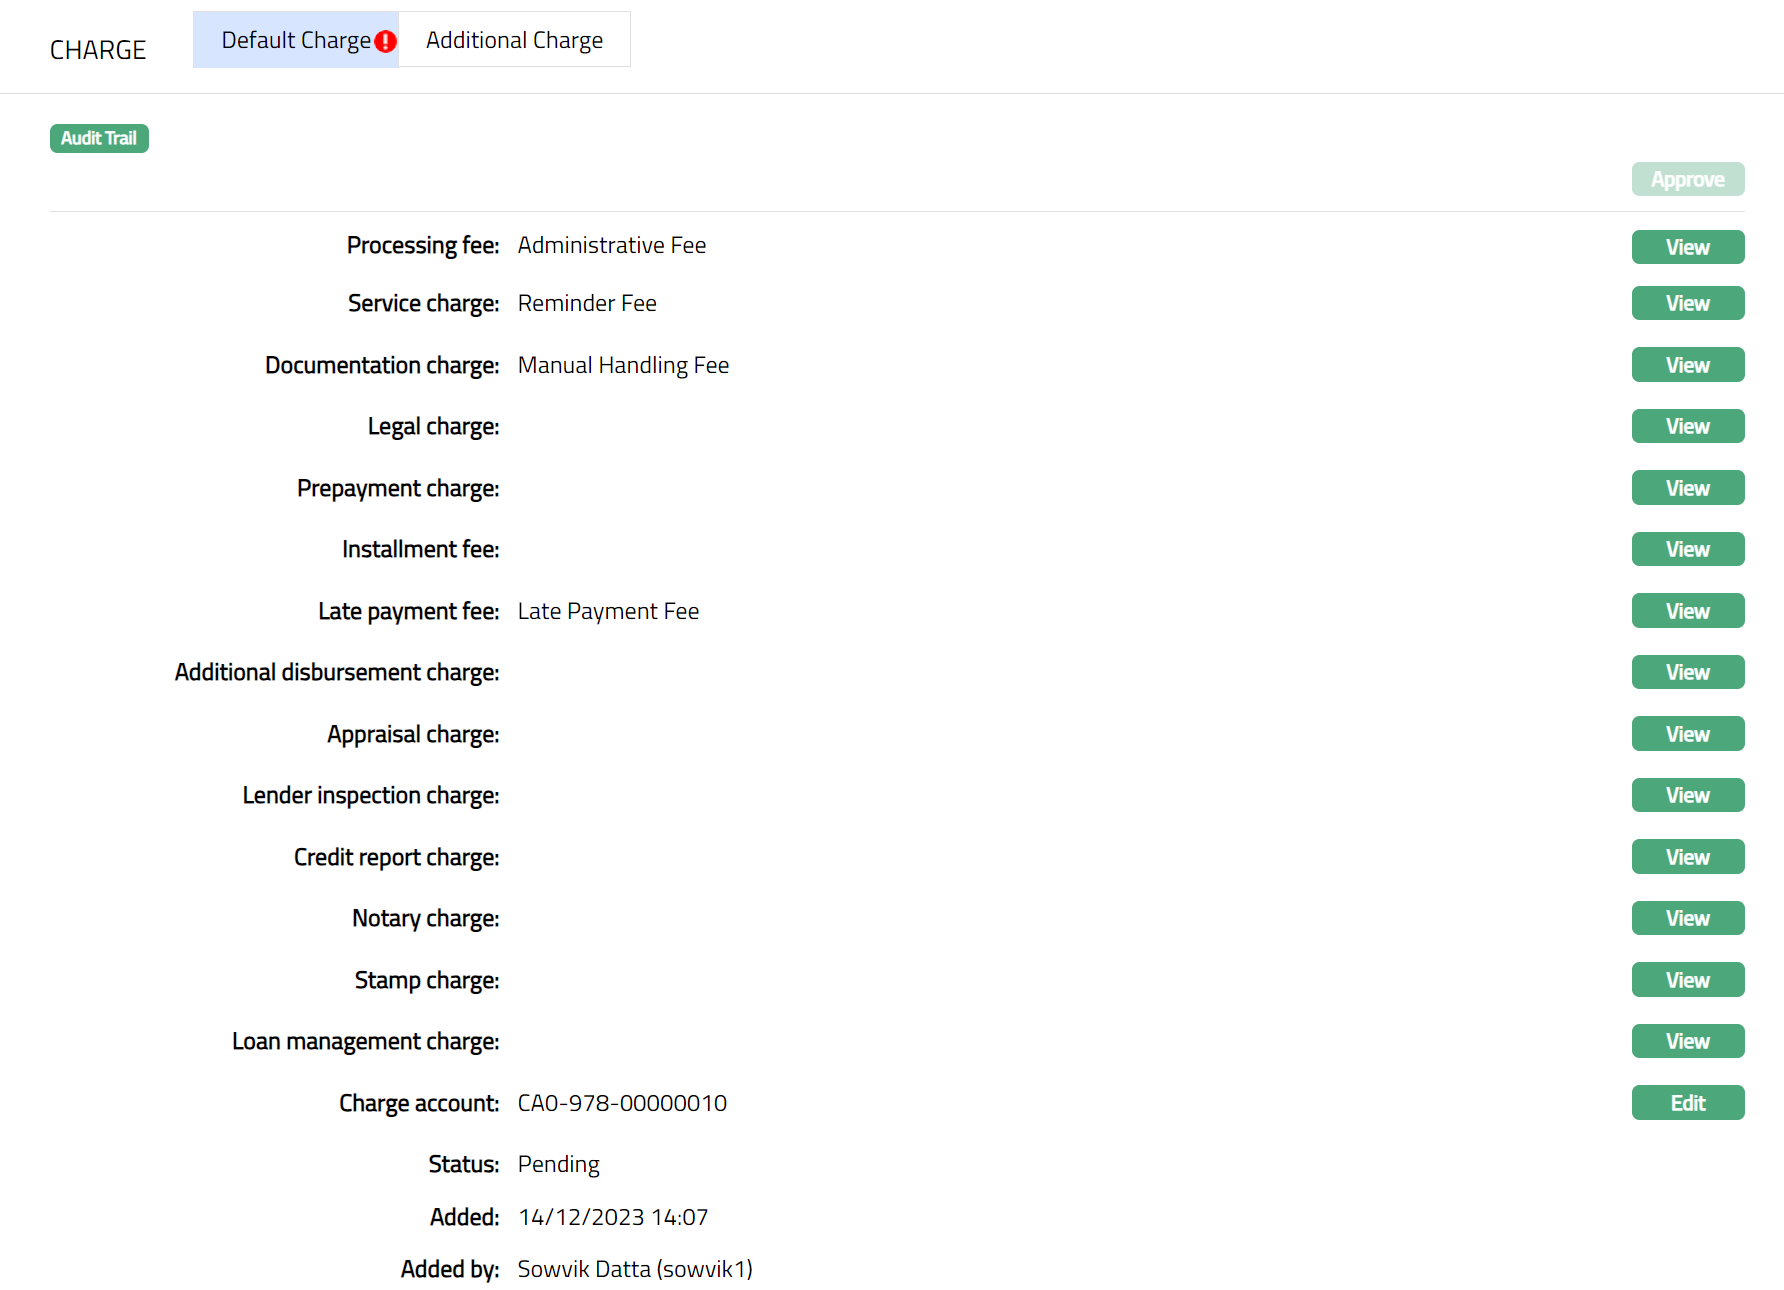Click View beside Credit report charge
This screenshot has height=1290, width=1784.
(1687, 857)
